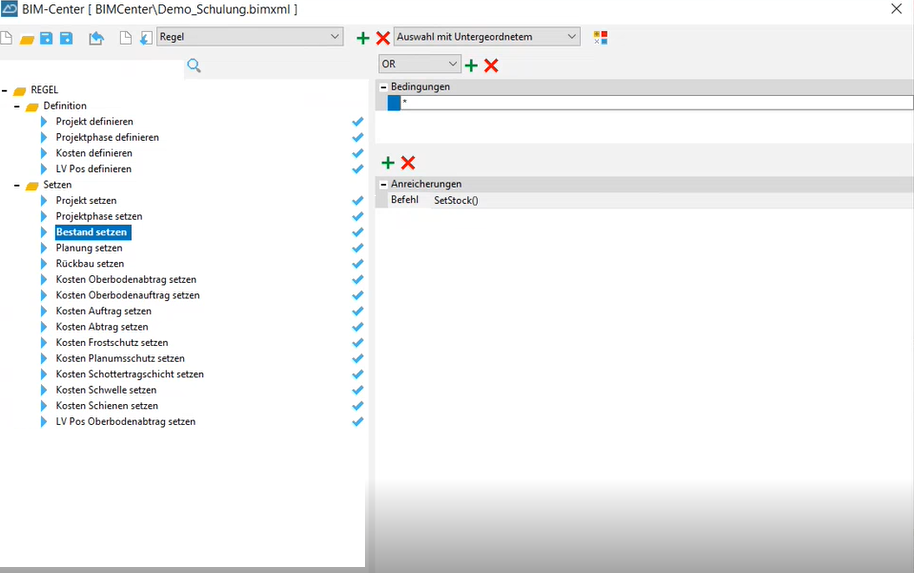Click green plus above Anreicherungen section

(x=388, y=163)
